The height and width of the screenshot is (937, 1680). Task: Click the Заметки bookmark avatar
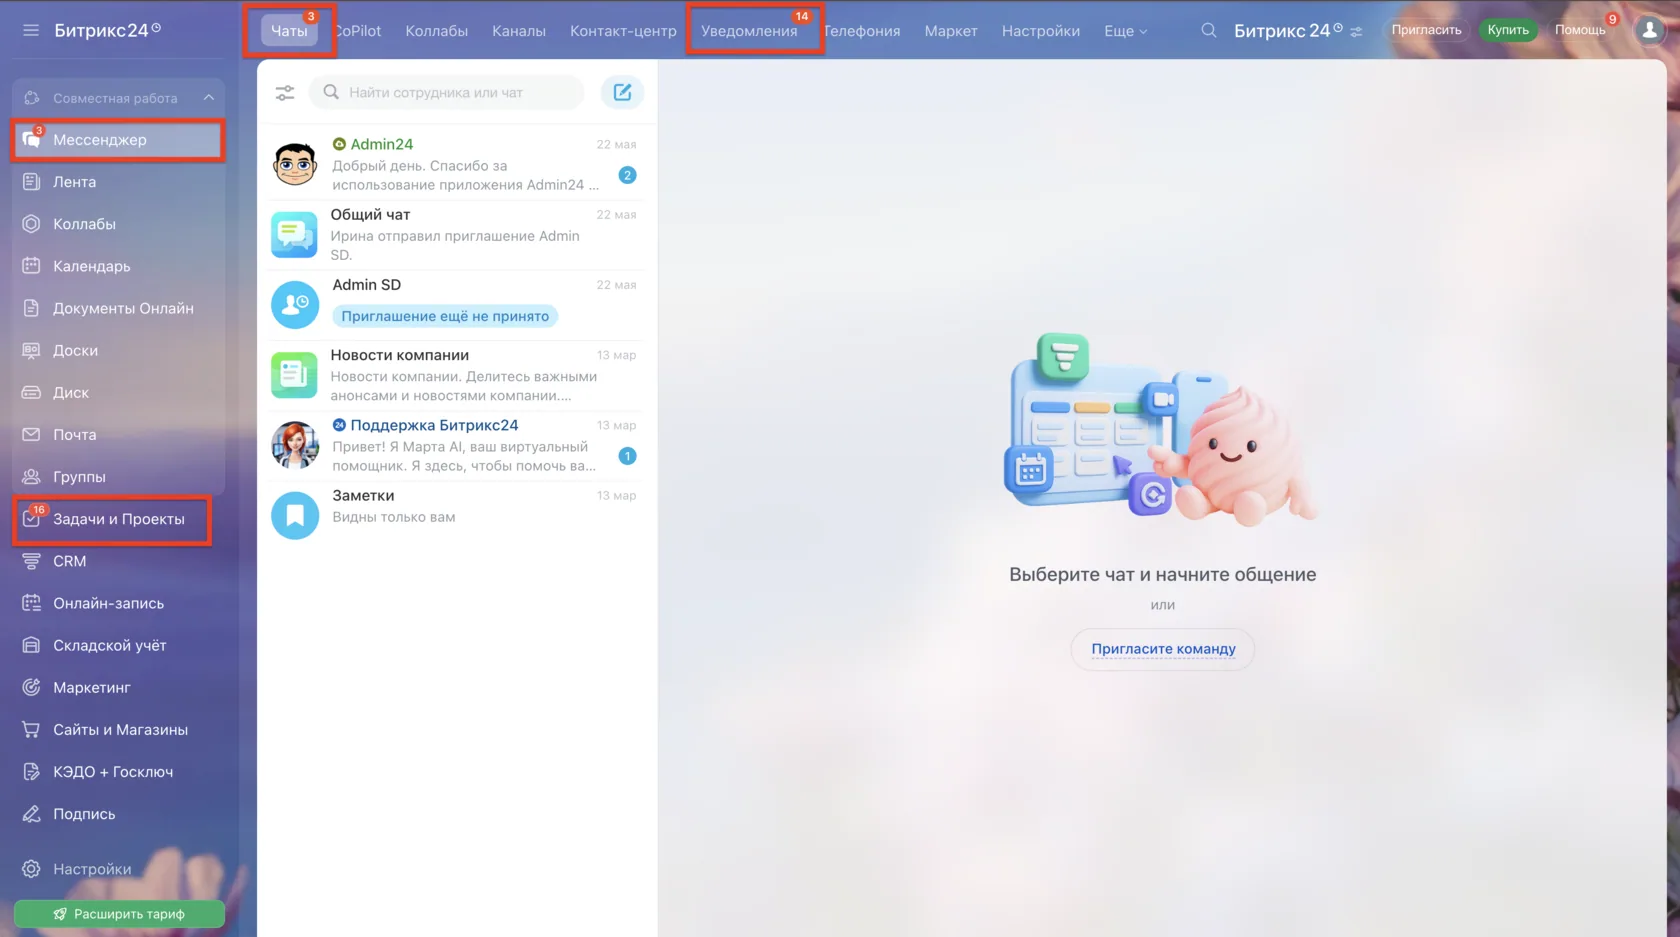click(295, 515)
